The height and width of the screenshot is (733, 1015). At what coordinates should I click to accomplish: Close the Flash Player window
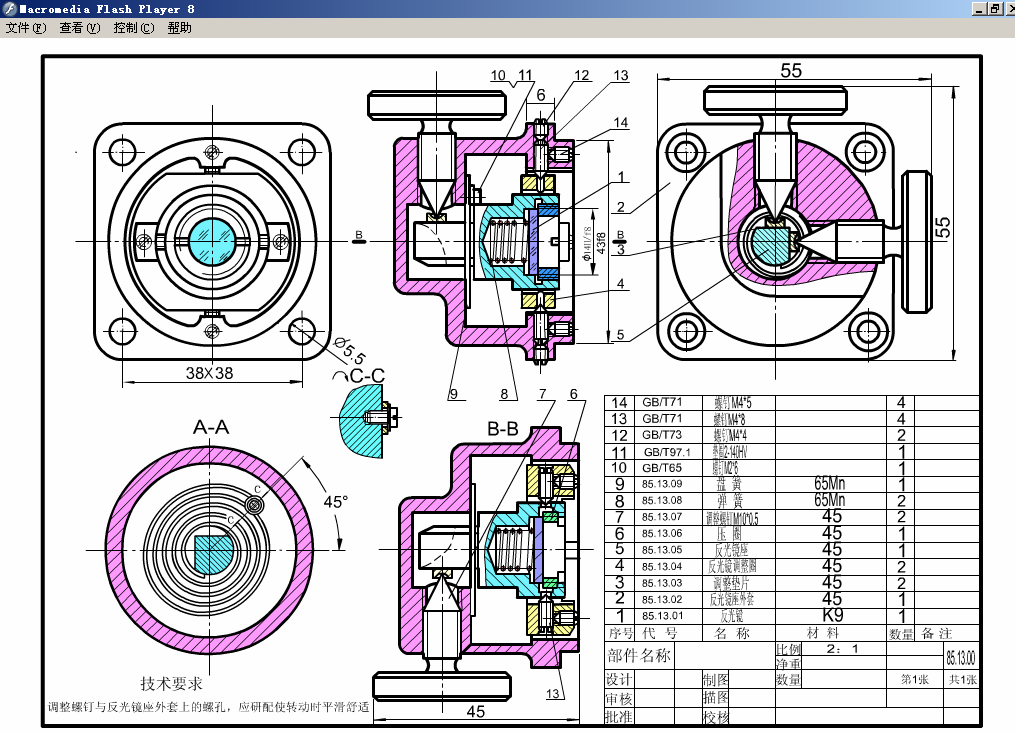click(1009, 9)
